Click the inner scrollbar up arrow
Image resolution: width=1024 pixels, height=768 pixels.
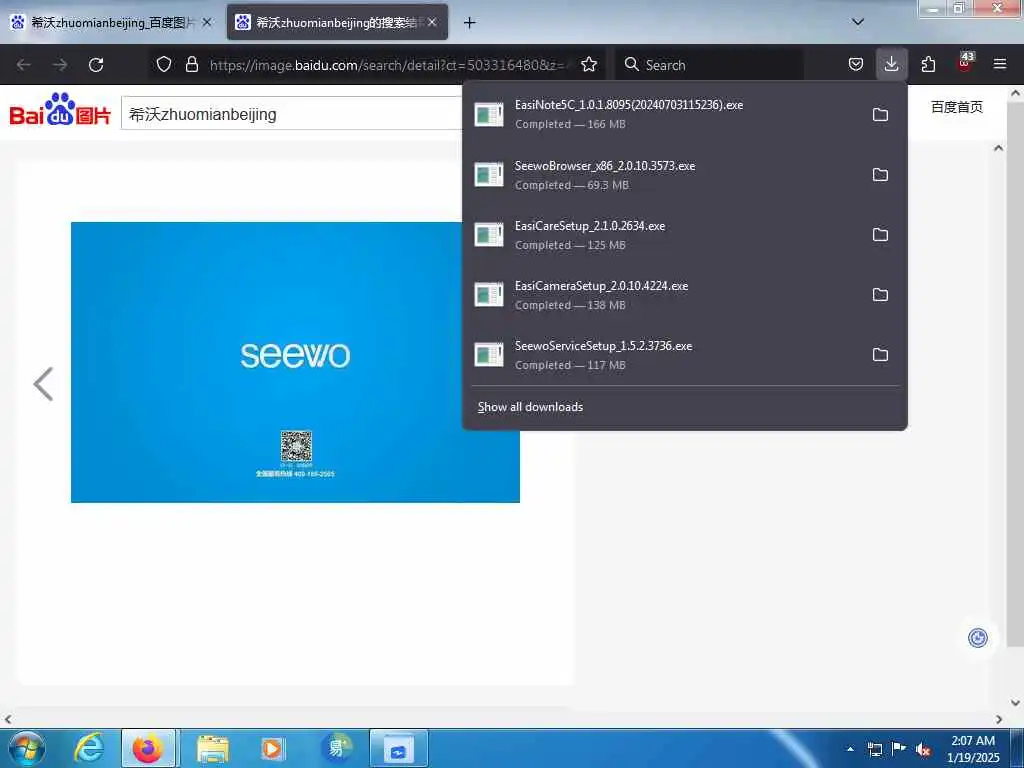click(999, 148)
